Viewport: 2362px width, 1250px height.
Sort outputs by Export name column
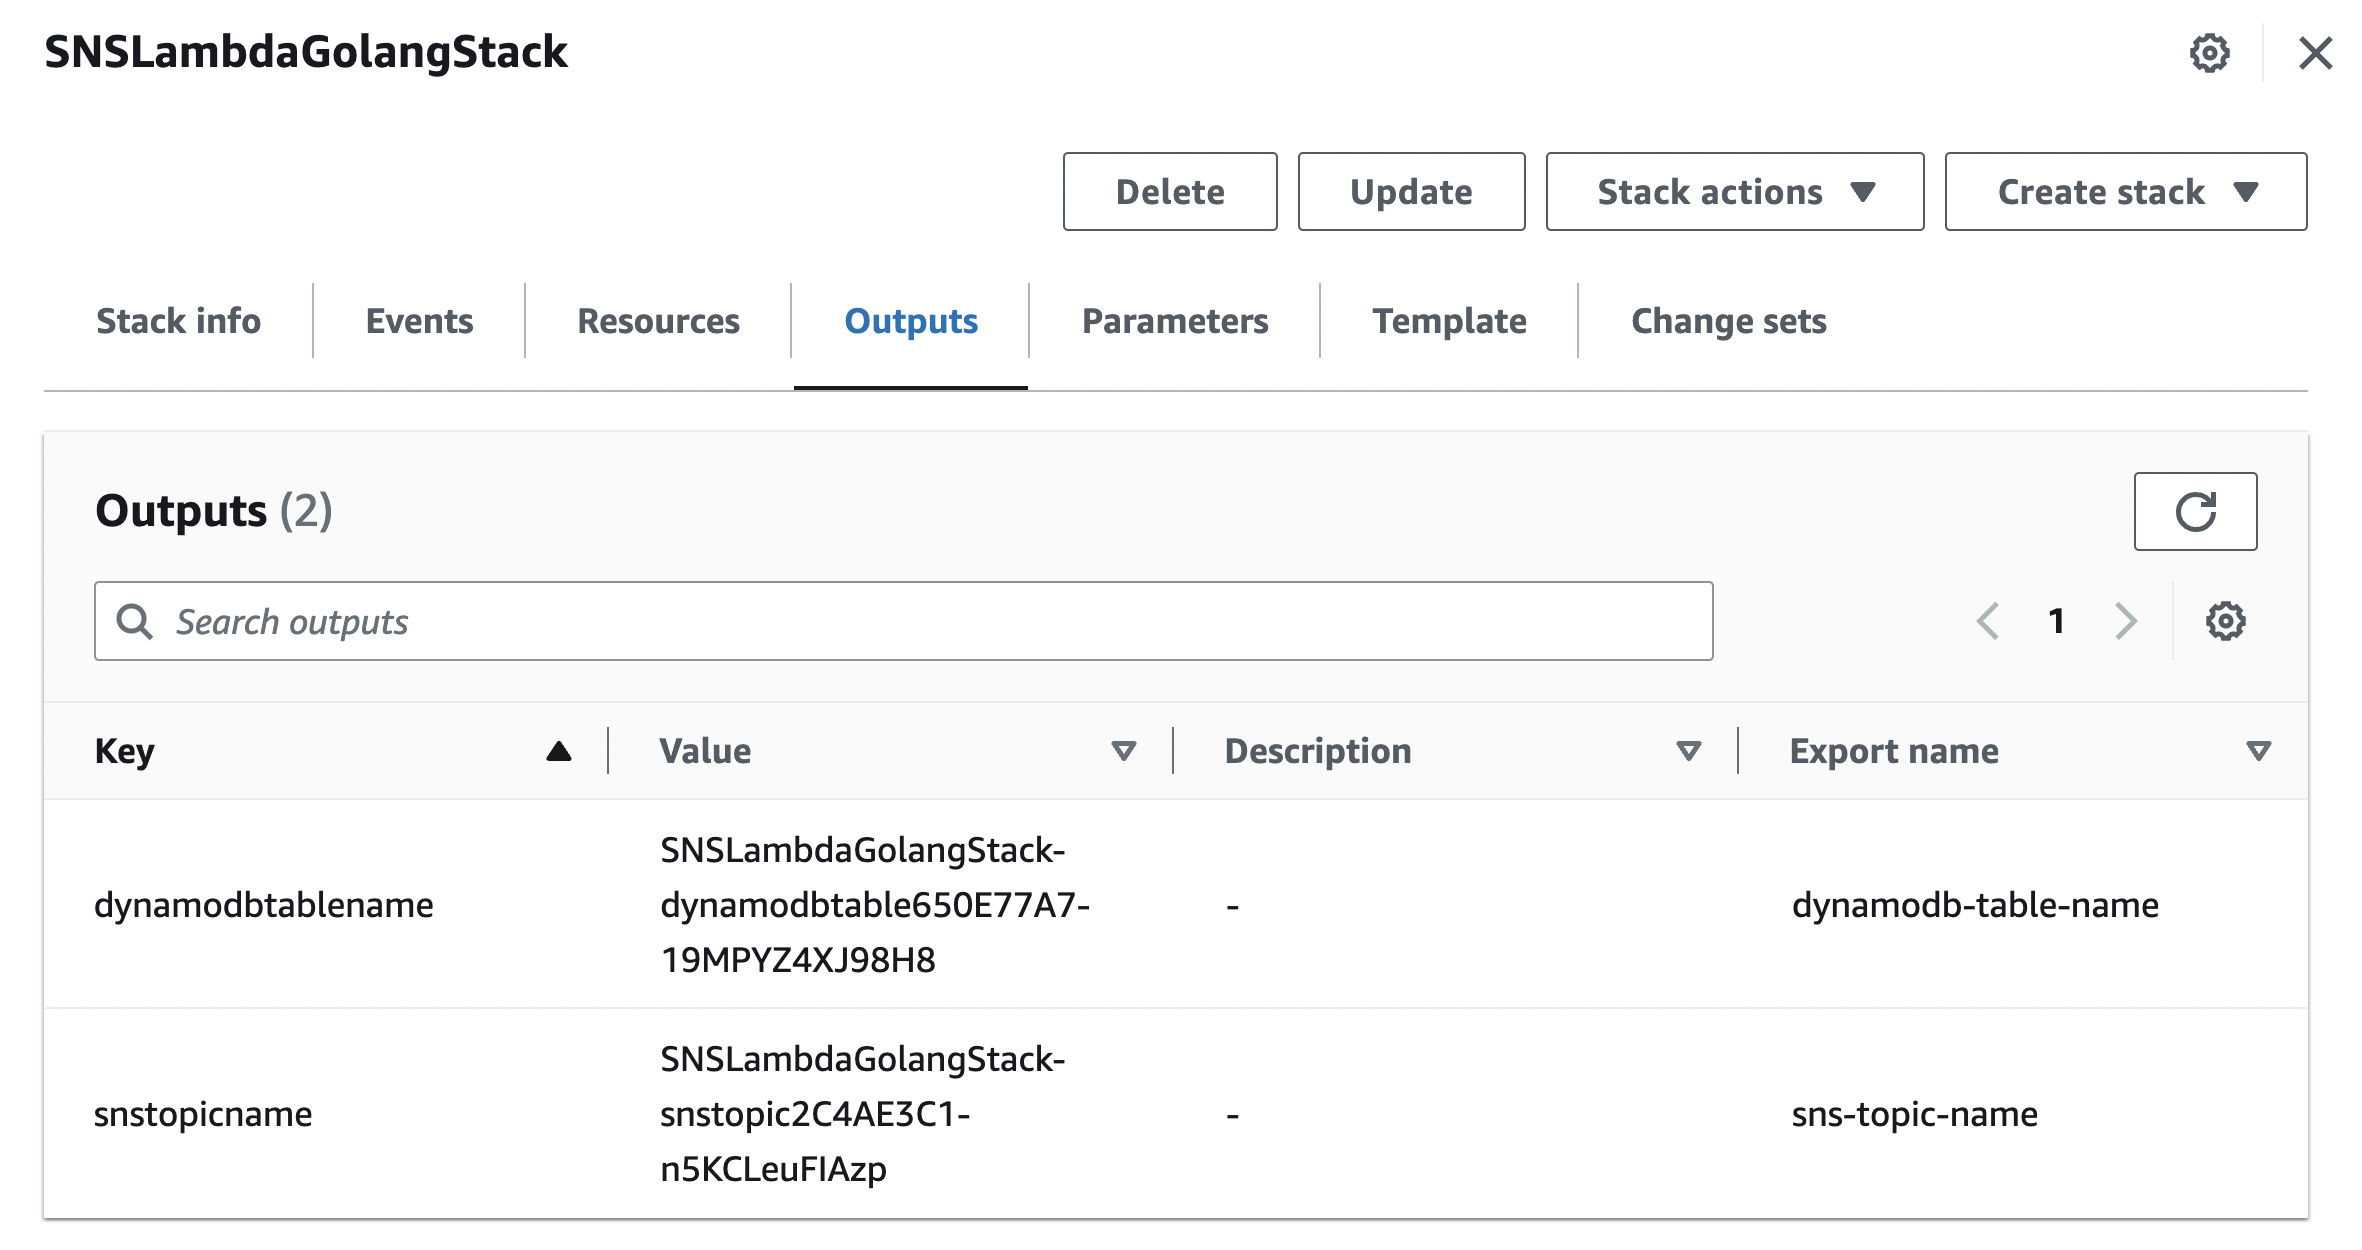(2258, 751)
